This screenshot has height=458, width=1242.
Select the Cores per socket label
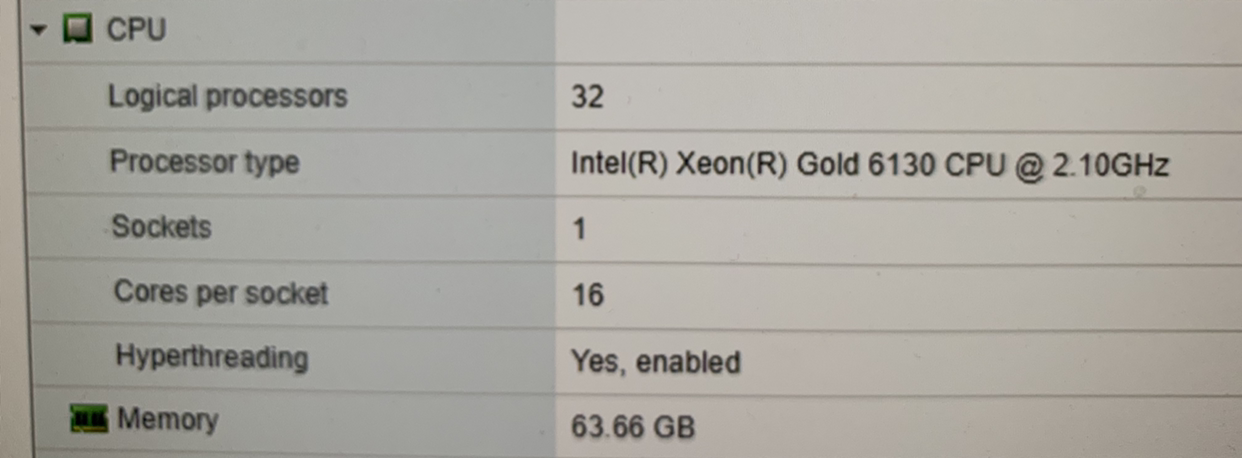point(220,292)
